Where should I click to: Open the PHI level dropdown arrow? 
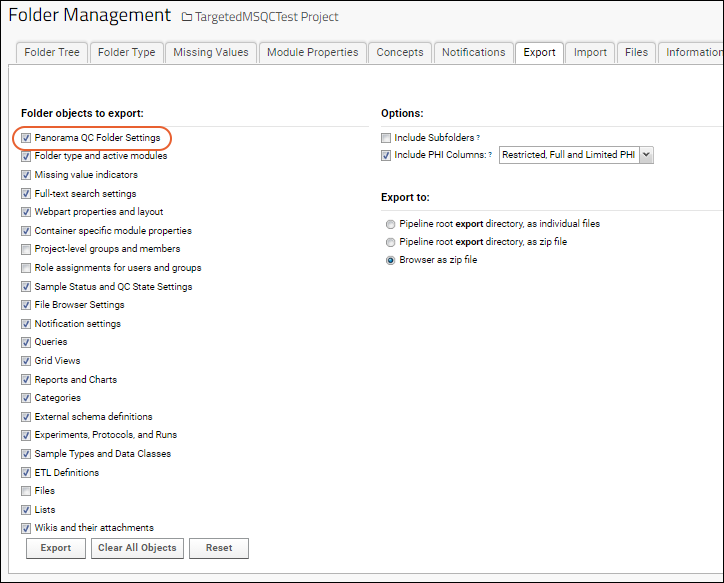point(646,155)
